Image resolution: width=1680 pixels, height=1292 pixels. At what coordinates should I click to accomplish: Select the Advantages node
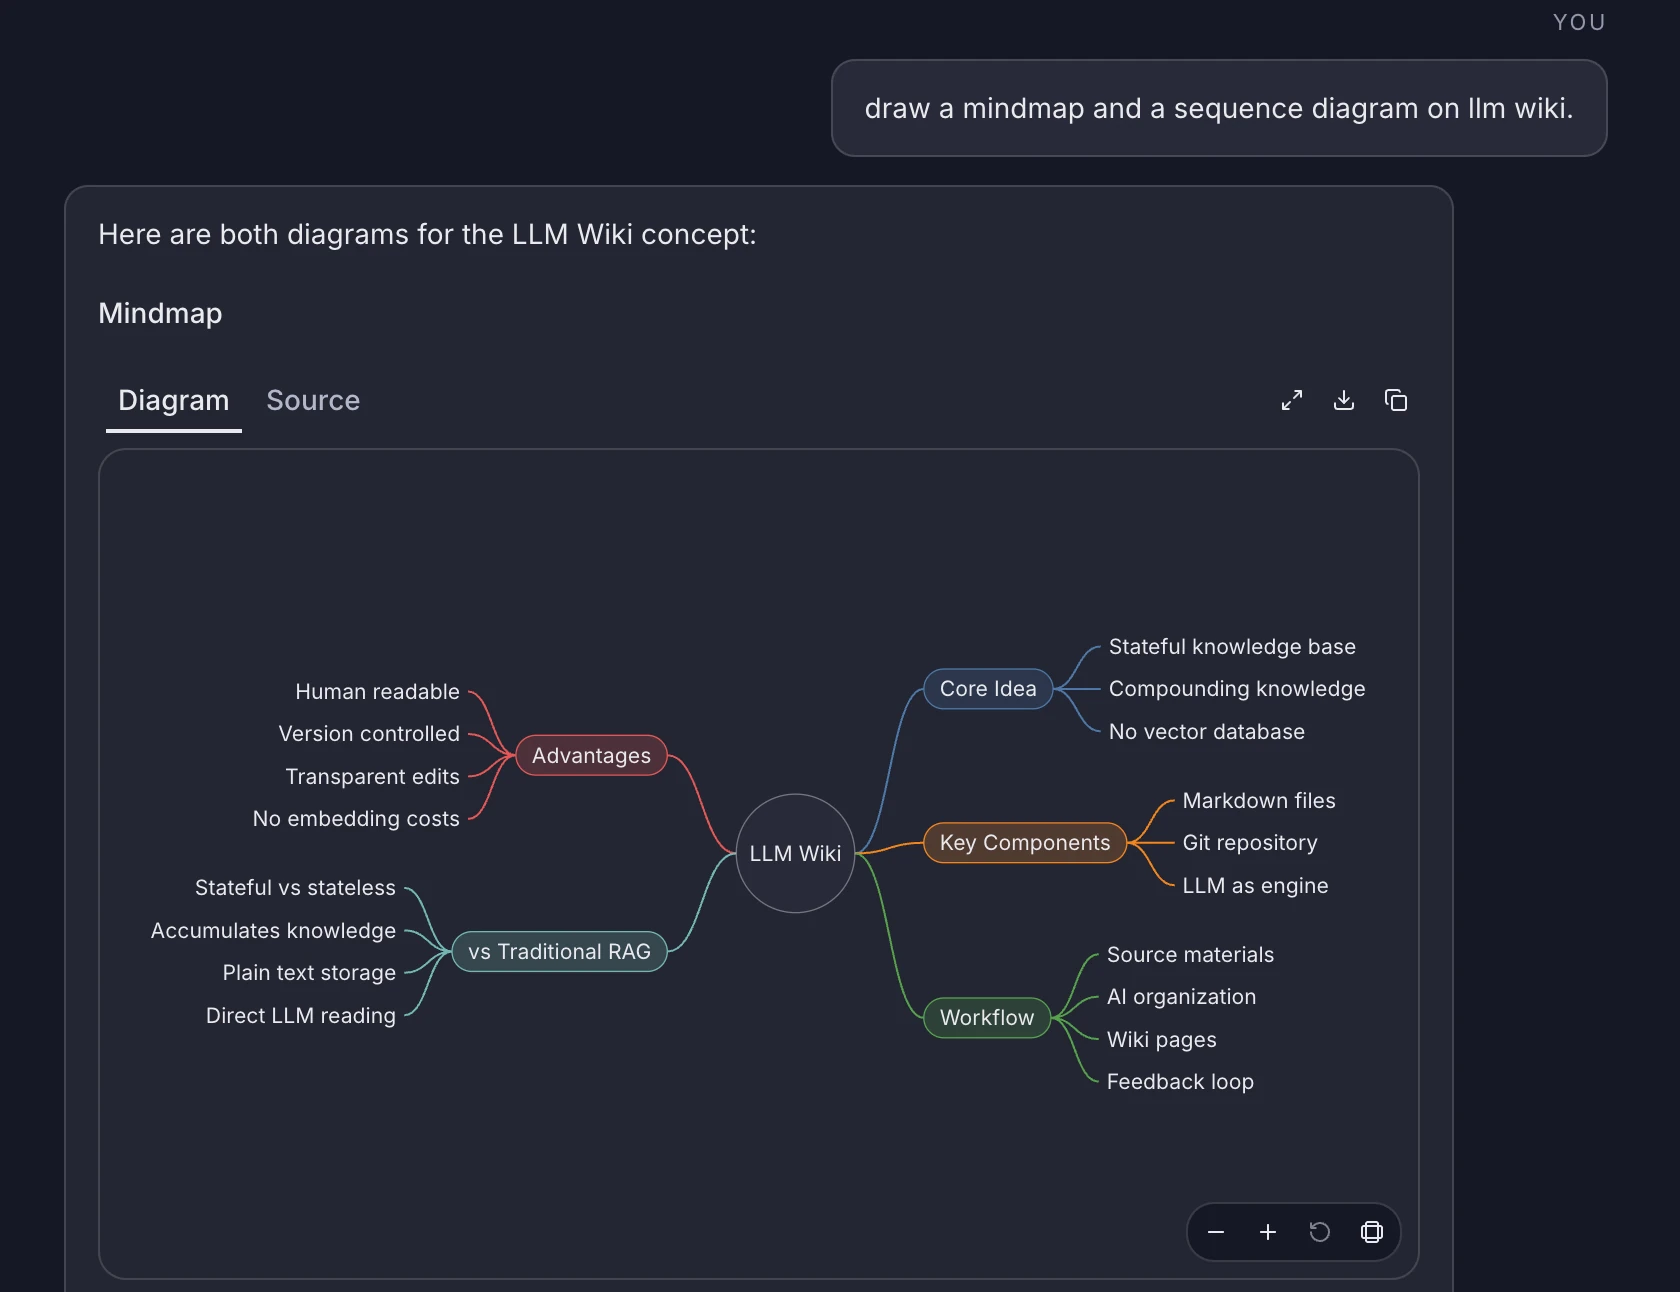point(591,756)
